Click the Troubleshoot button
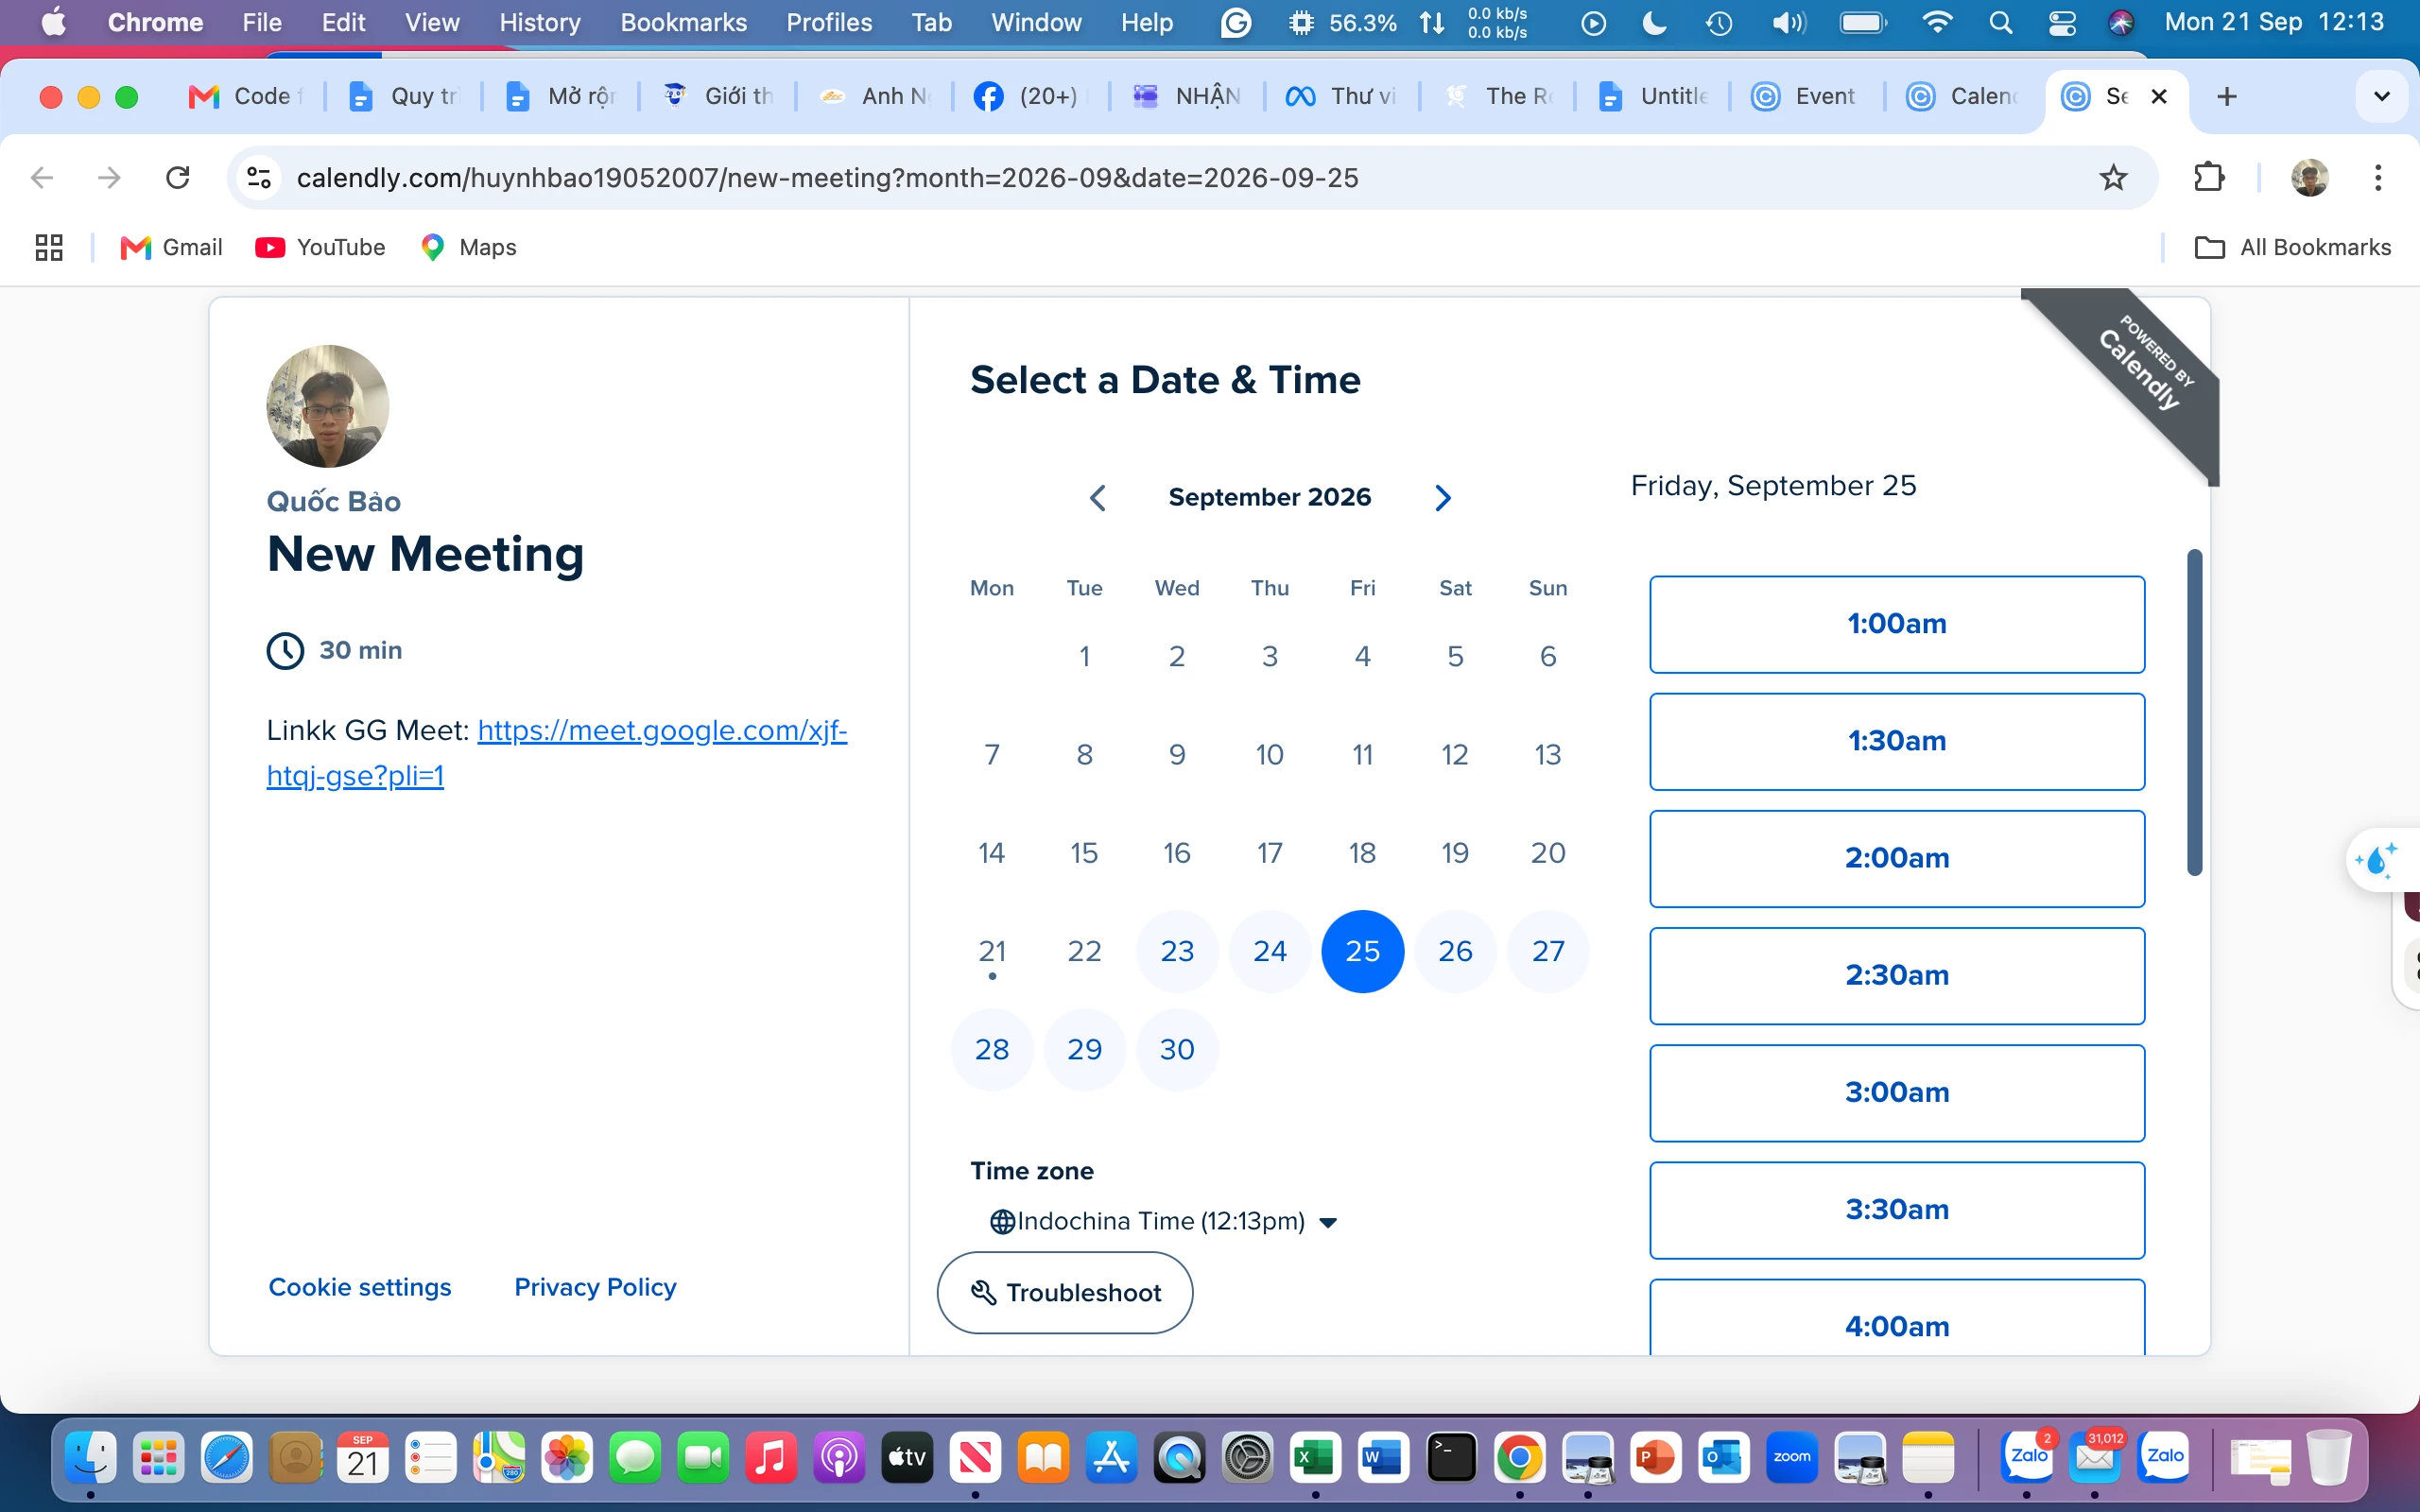This screenshot has width=2420, height=1512. click(x=1065, y=1292)
